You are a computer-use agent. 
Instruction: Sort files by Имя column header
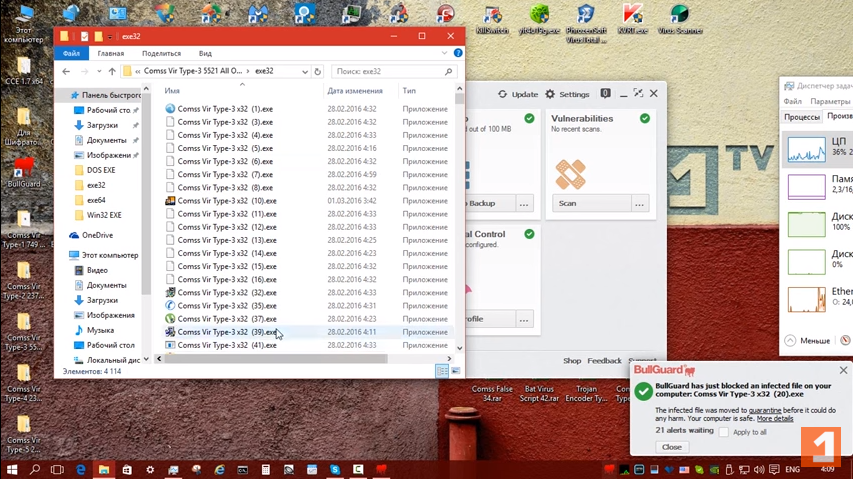pyautogui.click(x=172, y=91)
